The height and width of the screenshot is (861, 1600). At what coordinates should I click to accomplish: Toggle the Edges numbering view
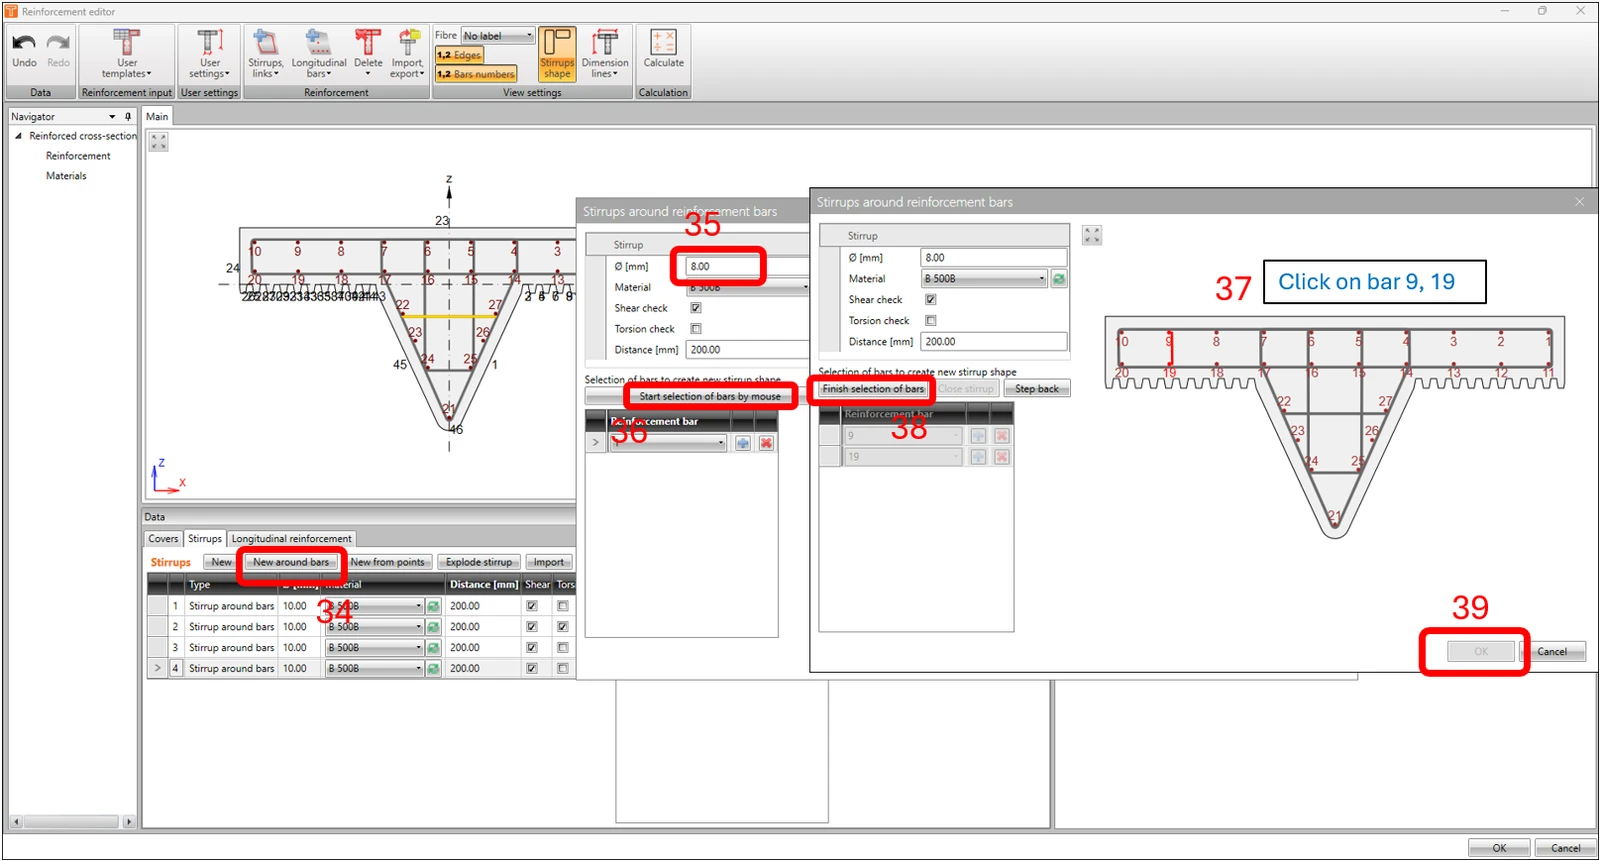pos(459,55)
